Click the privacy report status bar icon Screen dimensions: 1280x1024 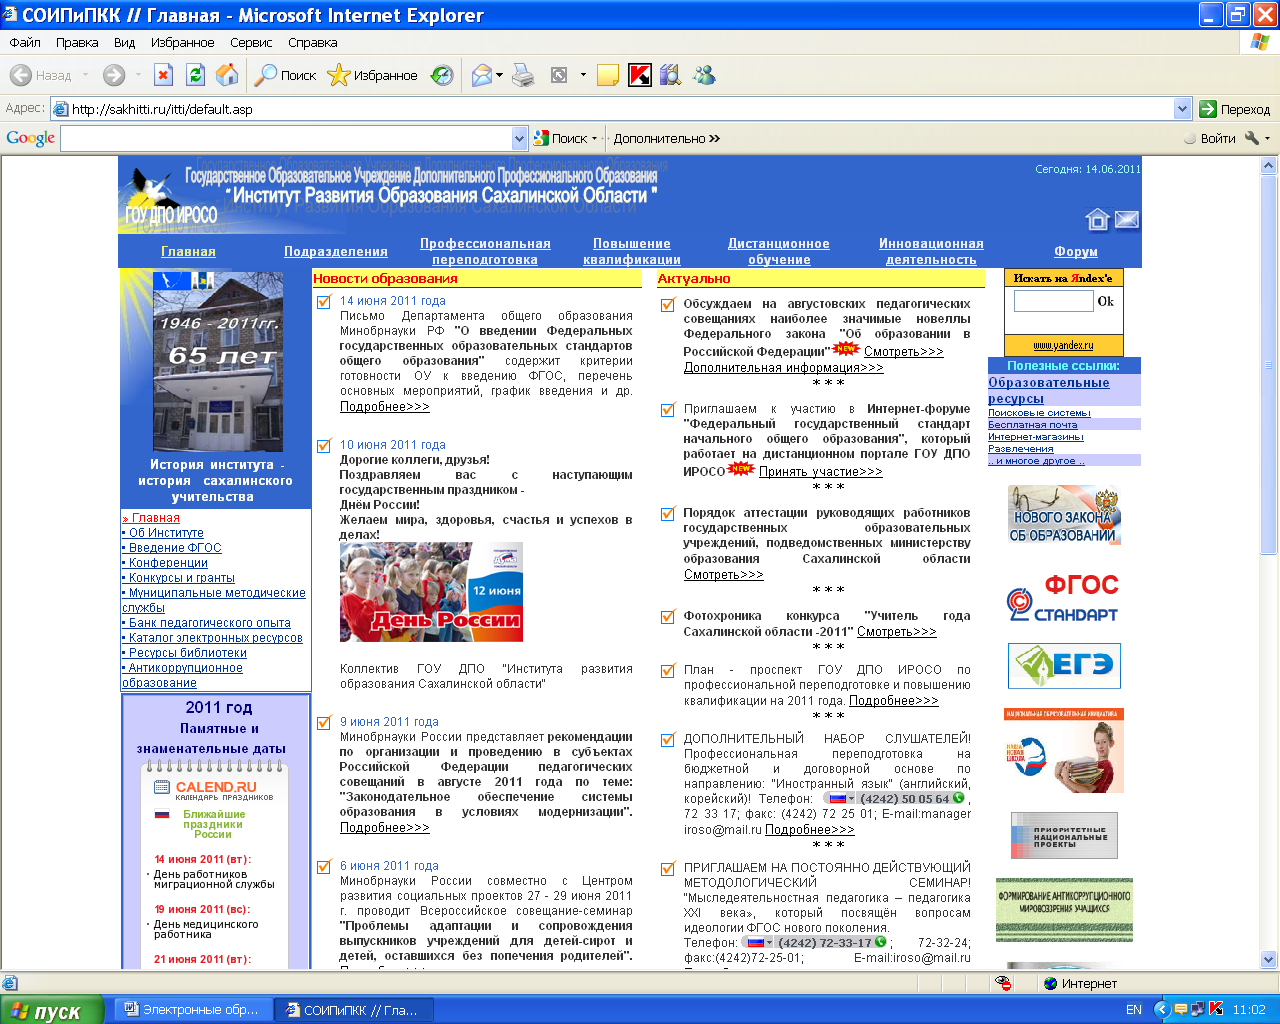(1003, 983)
